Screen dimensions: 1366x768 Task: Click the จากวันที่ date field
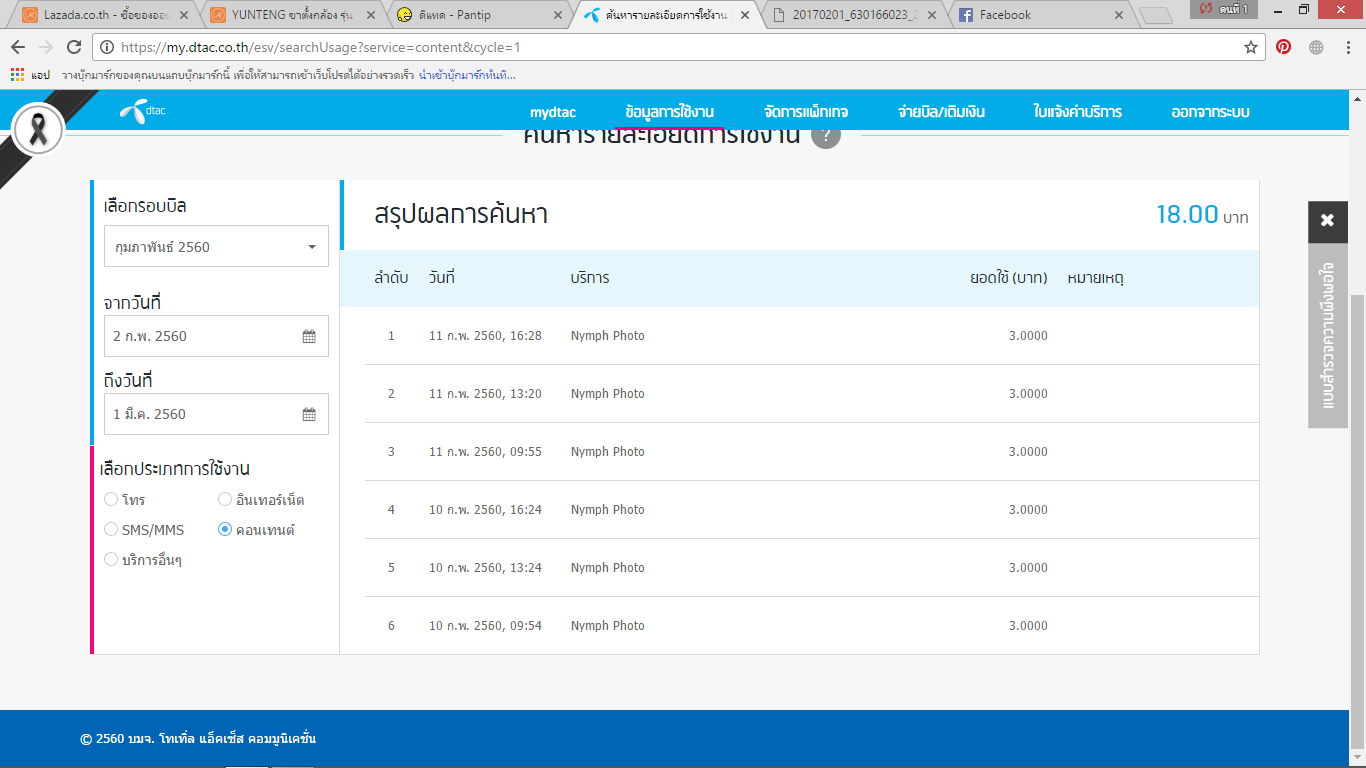[216, 336]
